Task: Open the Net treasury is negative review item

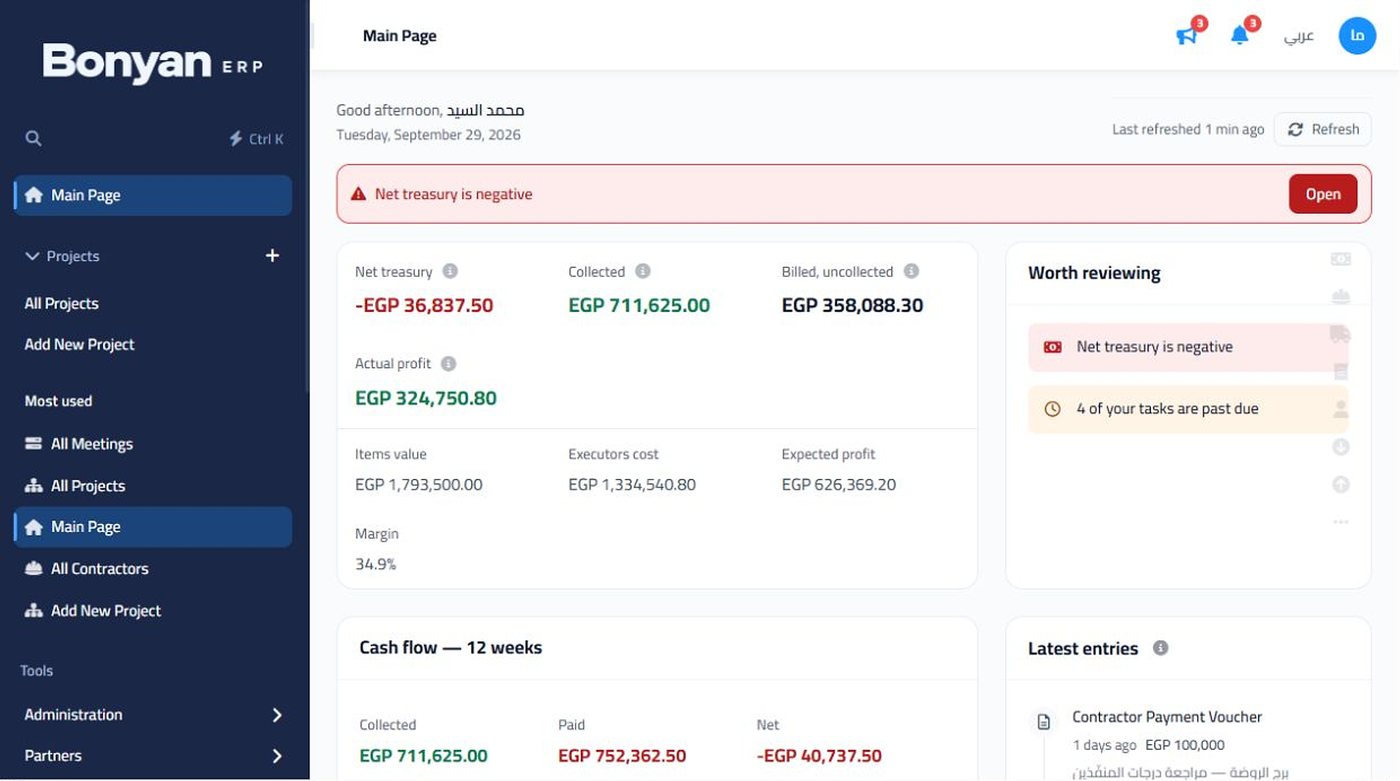Action: [x=1188, y=347]
